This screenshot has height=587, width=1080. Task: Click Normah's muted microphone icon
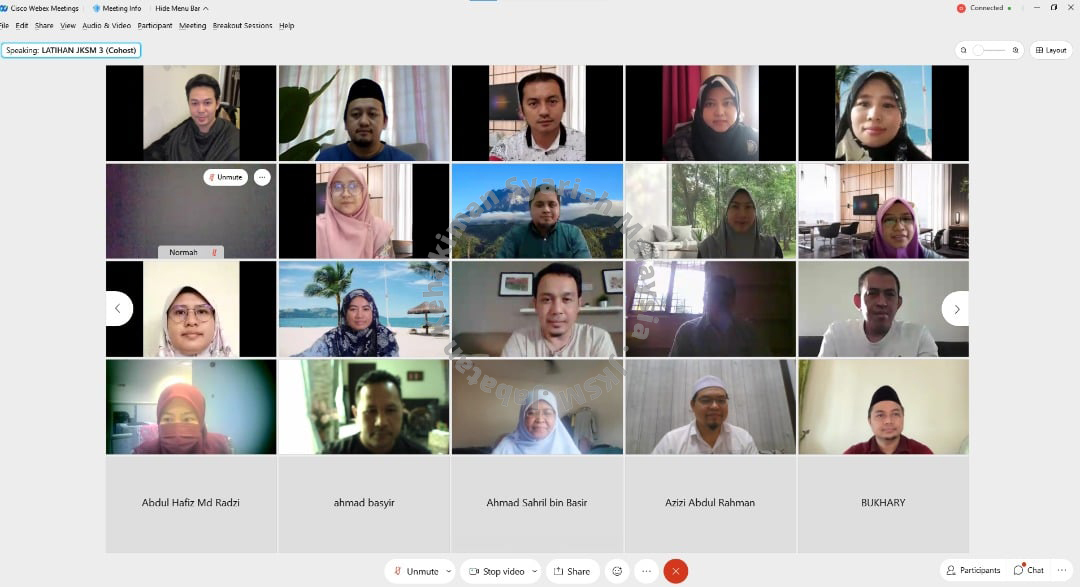(214, 252)
